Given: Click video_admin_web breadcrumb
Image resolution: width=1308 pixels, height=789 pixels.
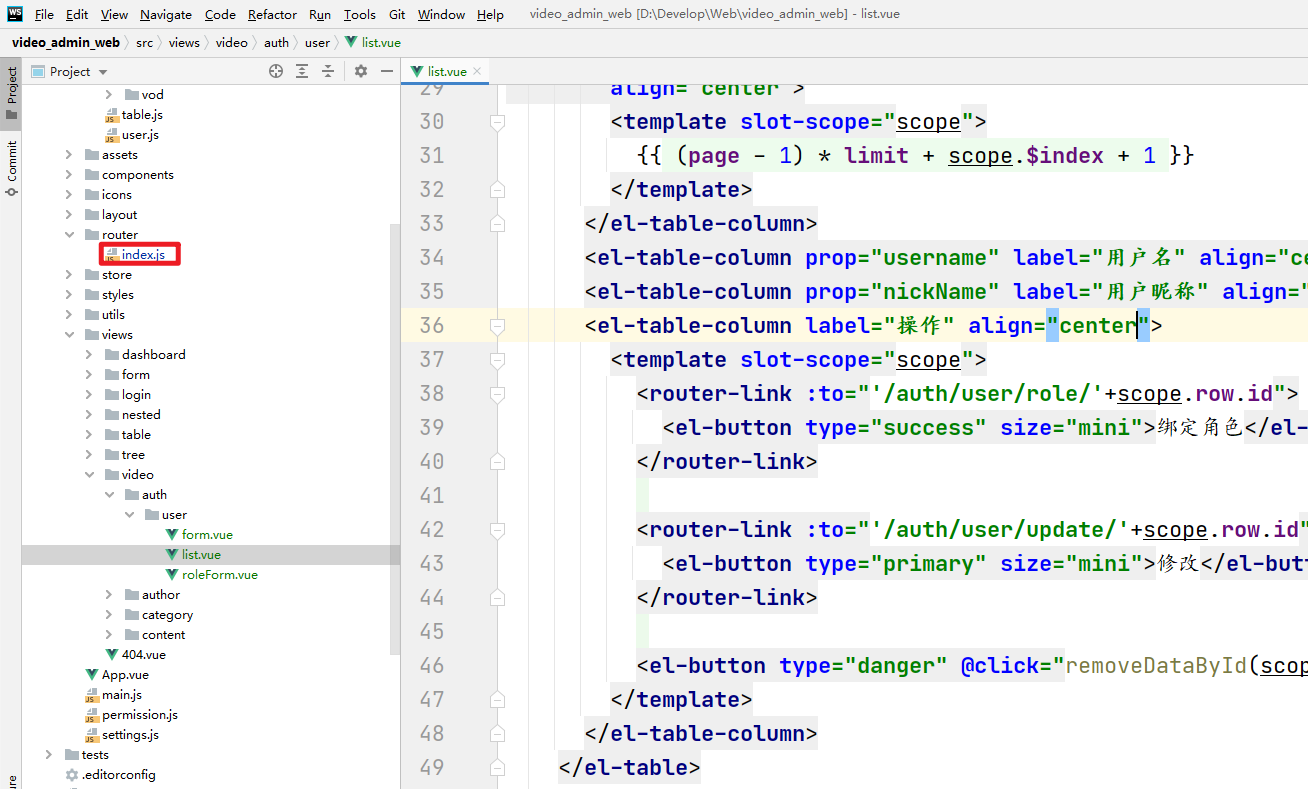Looking at the screenshot, I should 65,42.
